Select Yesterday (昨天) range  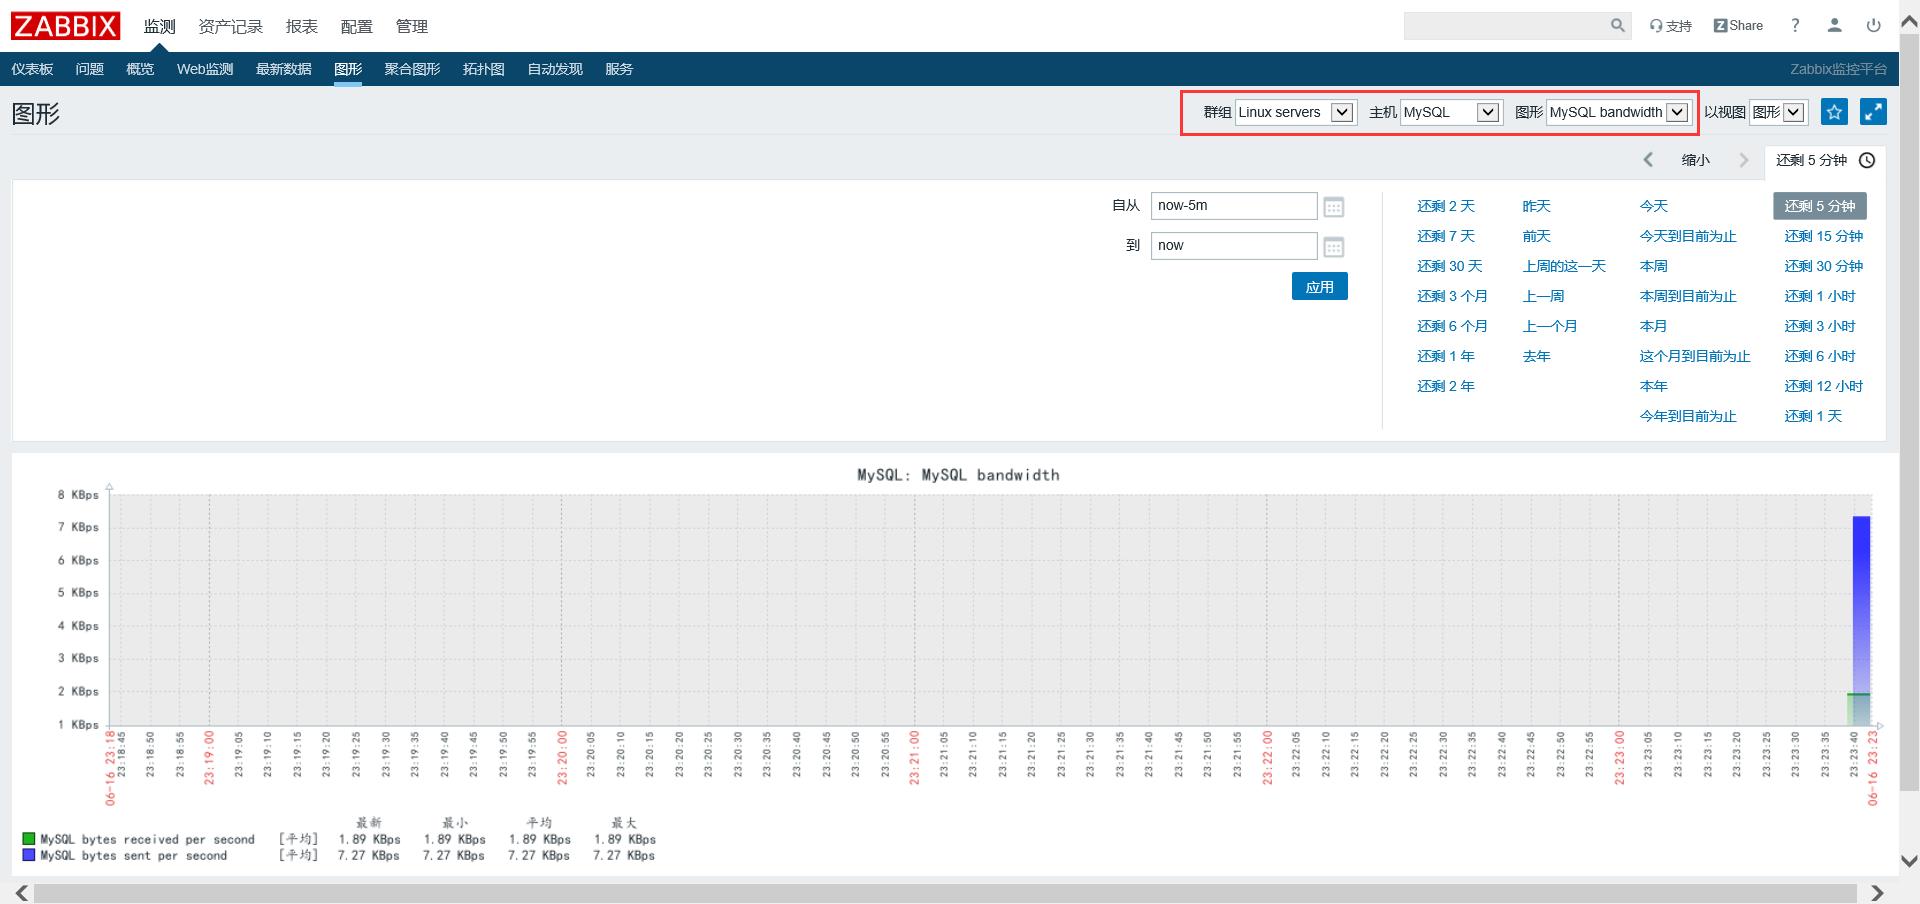point(1536,206)
